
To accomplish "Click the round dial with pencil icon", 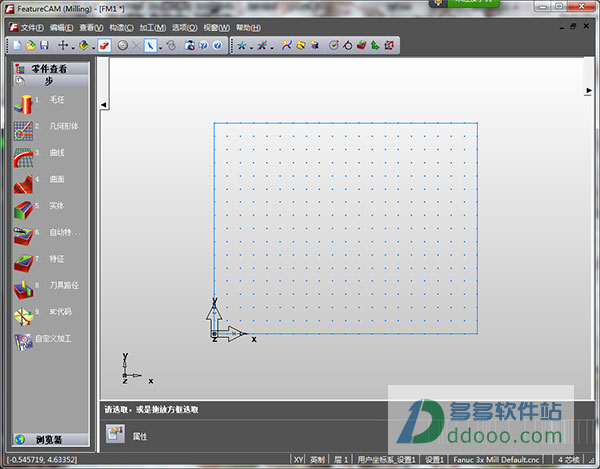I will click(334, 46).
